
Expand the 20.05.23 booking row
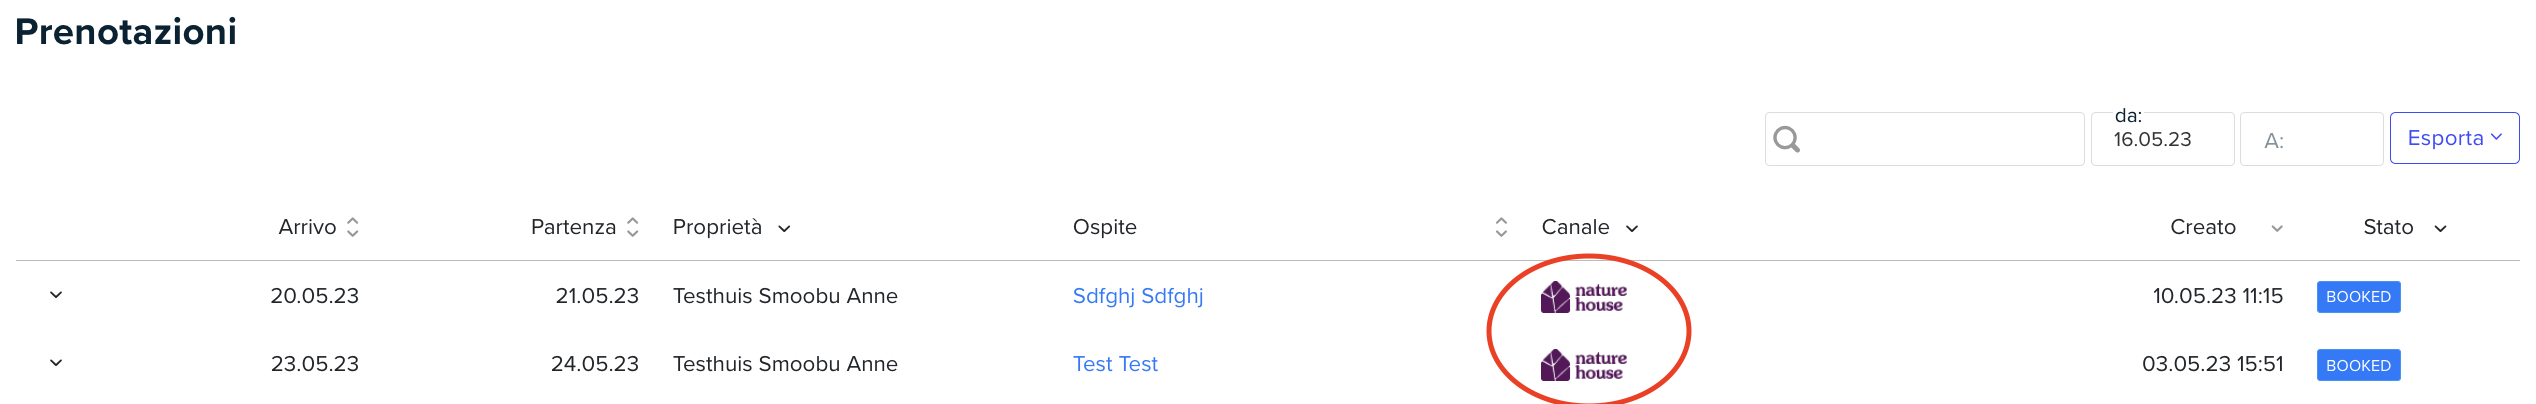[56, 295]
